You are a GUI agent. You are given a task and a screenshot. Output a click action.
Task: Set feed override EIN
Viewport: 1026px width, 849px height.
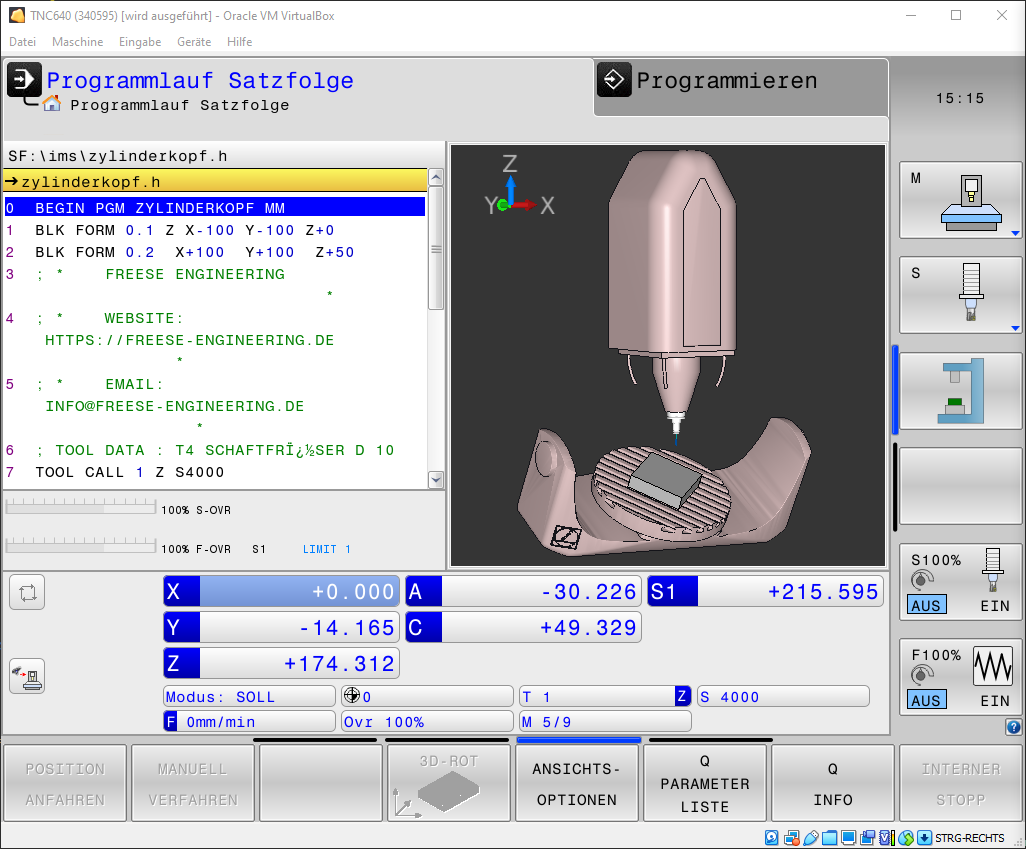pos(995,701)
